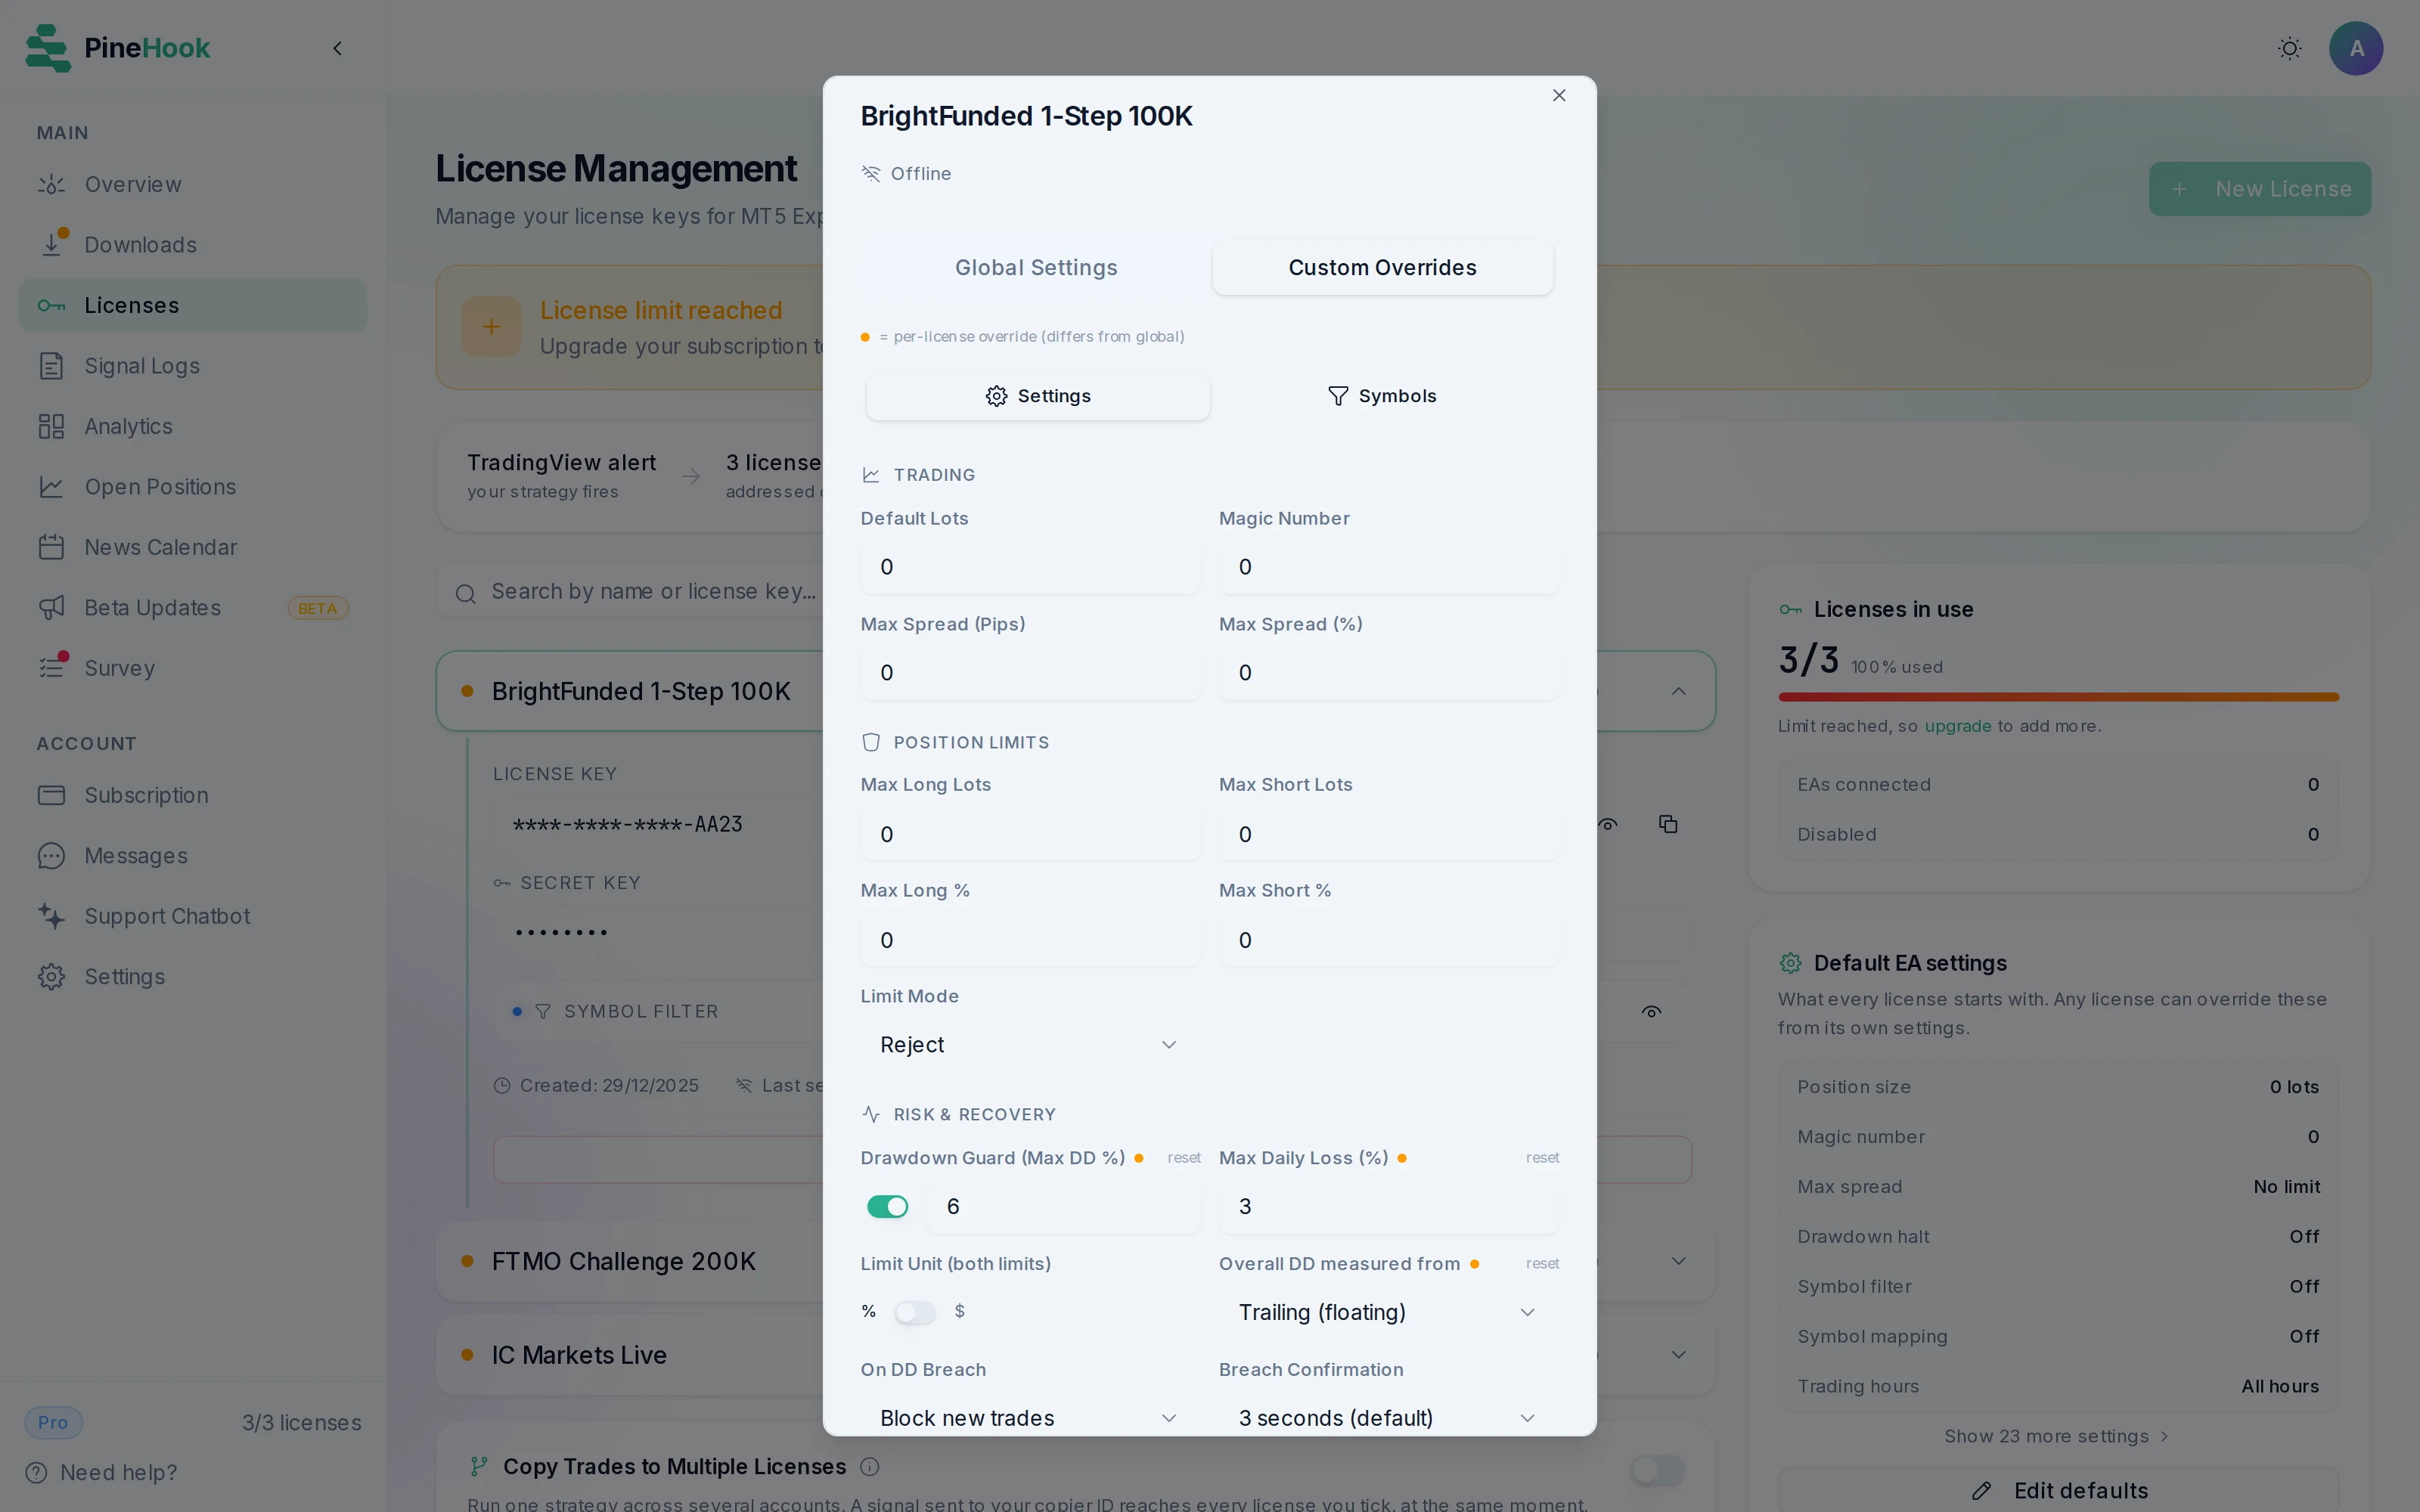The image size is (2420, 1512).
Task: Collapse the sidebar with the chevron
Action: 338,48
